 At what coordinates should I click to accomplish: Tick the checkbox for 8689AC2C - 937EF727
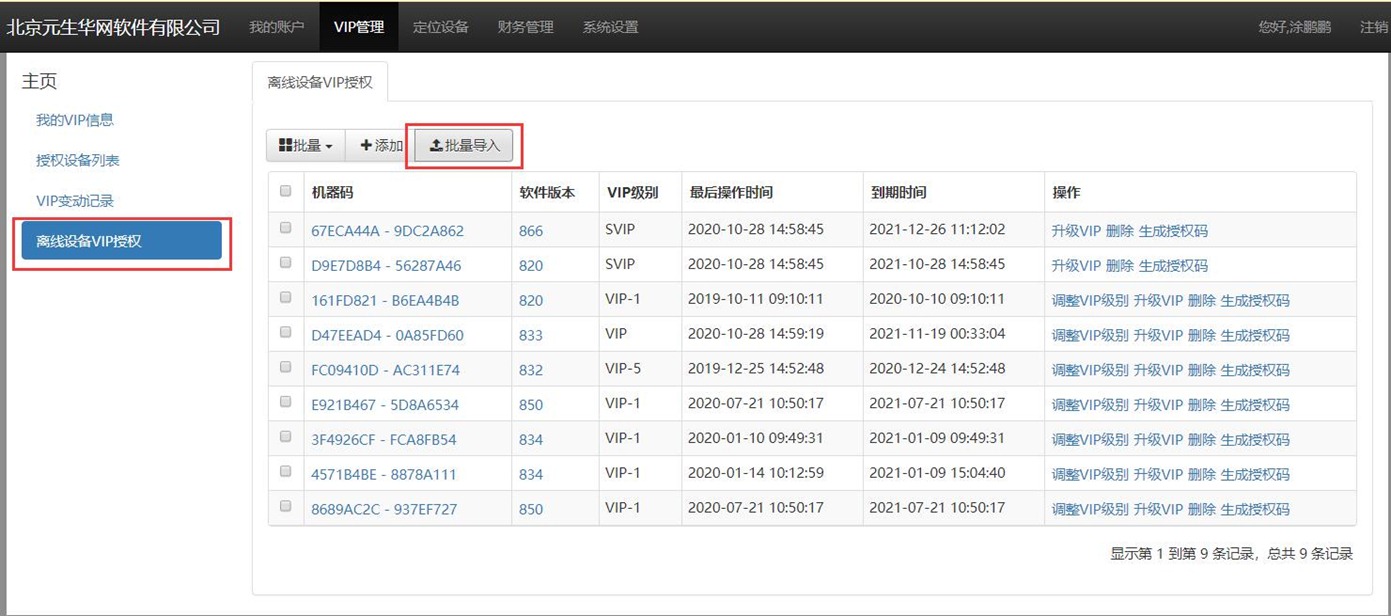(286, 507)
